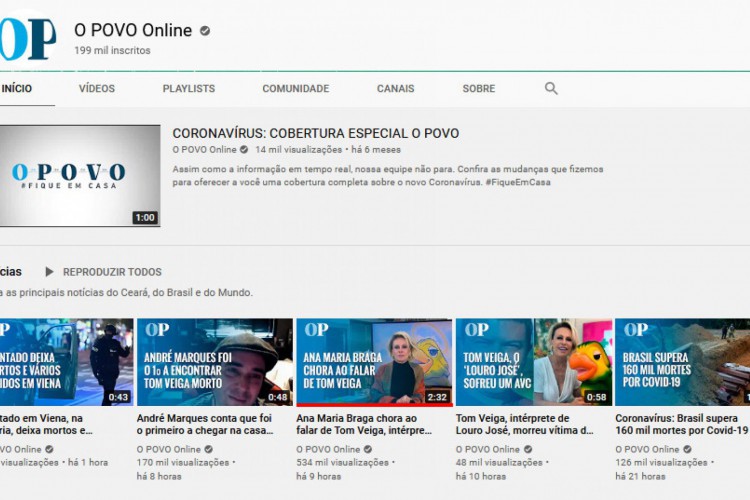Click the O POVO Online link under the featured video

tap(204, 149)
